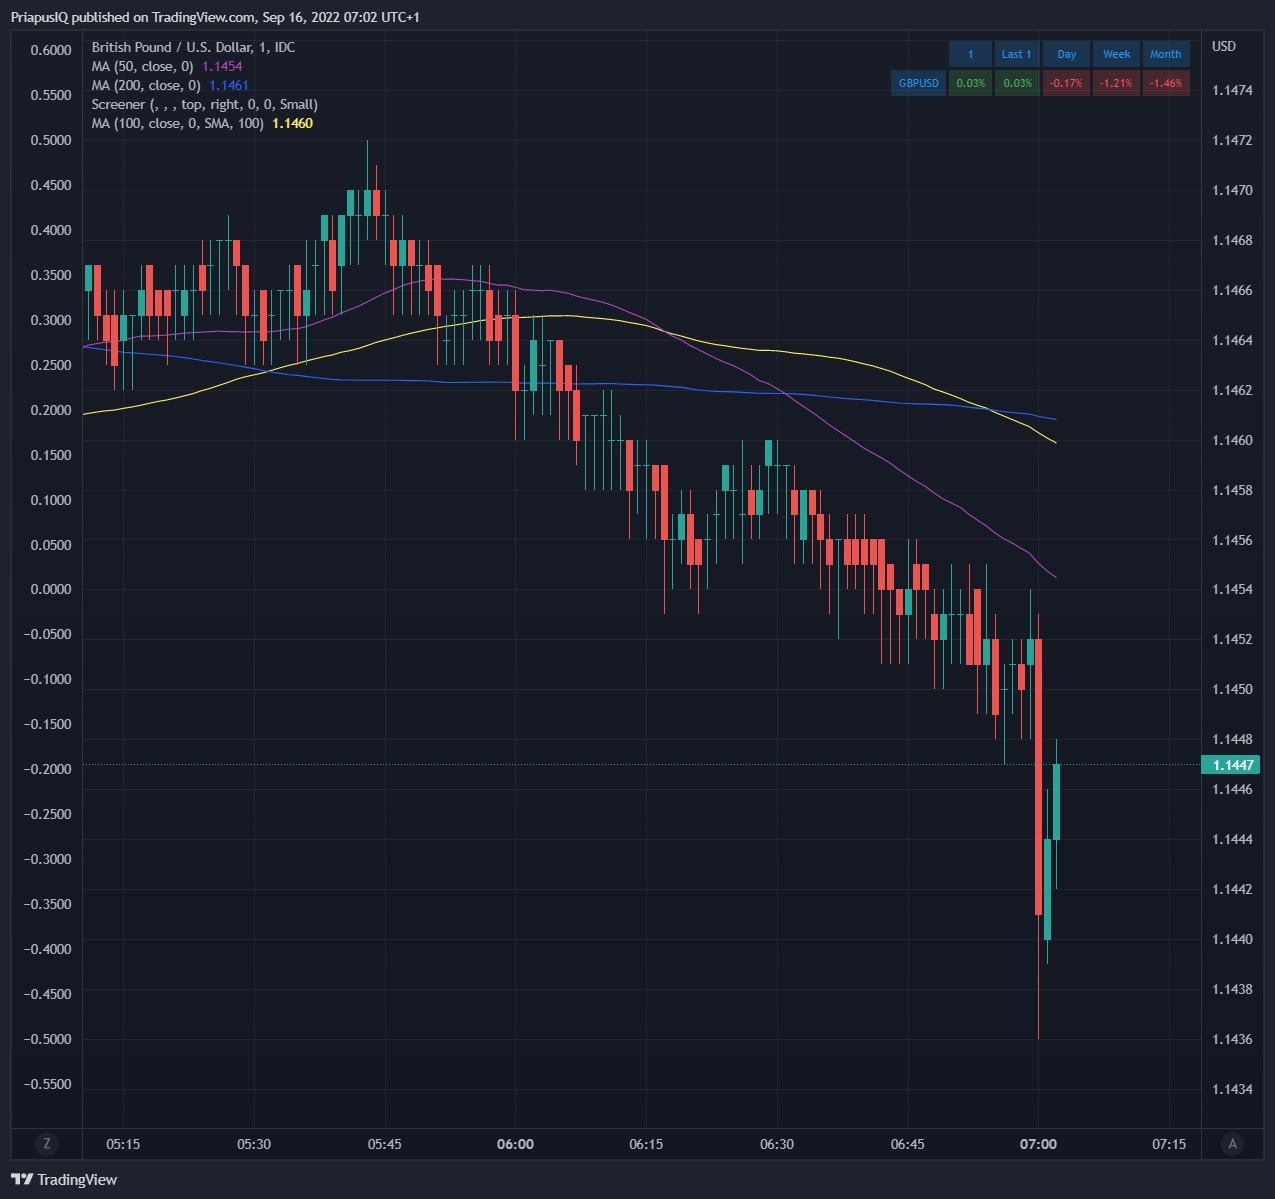Screen dimensions: 1275x1199
Task: Click the 07:00 time axis label
Action: (1038, 1144)
